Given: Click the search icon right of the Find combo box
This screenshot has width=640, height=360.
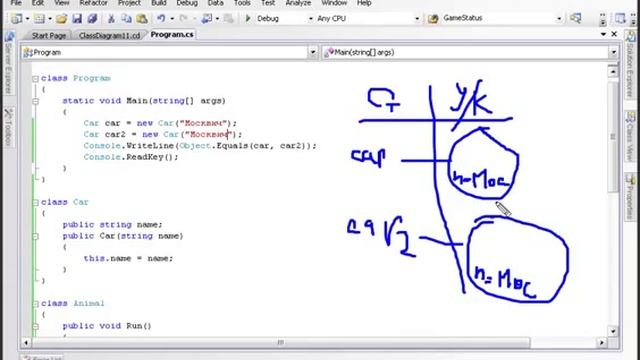Looking at the screenshot, I should coord(576,18).
